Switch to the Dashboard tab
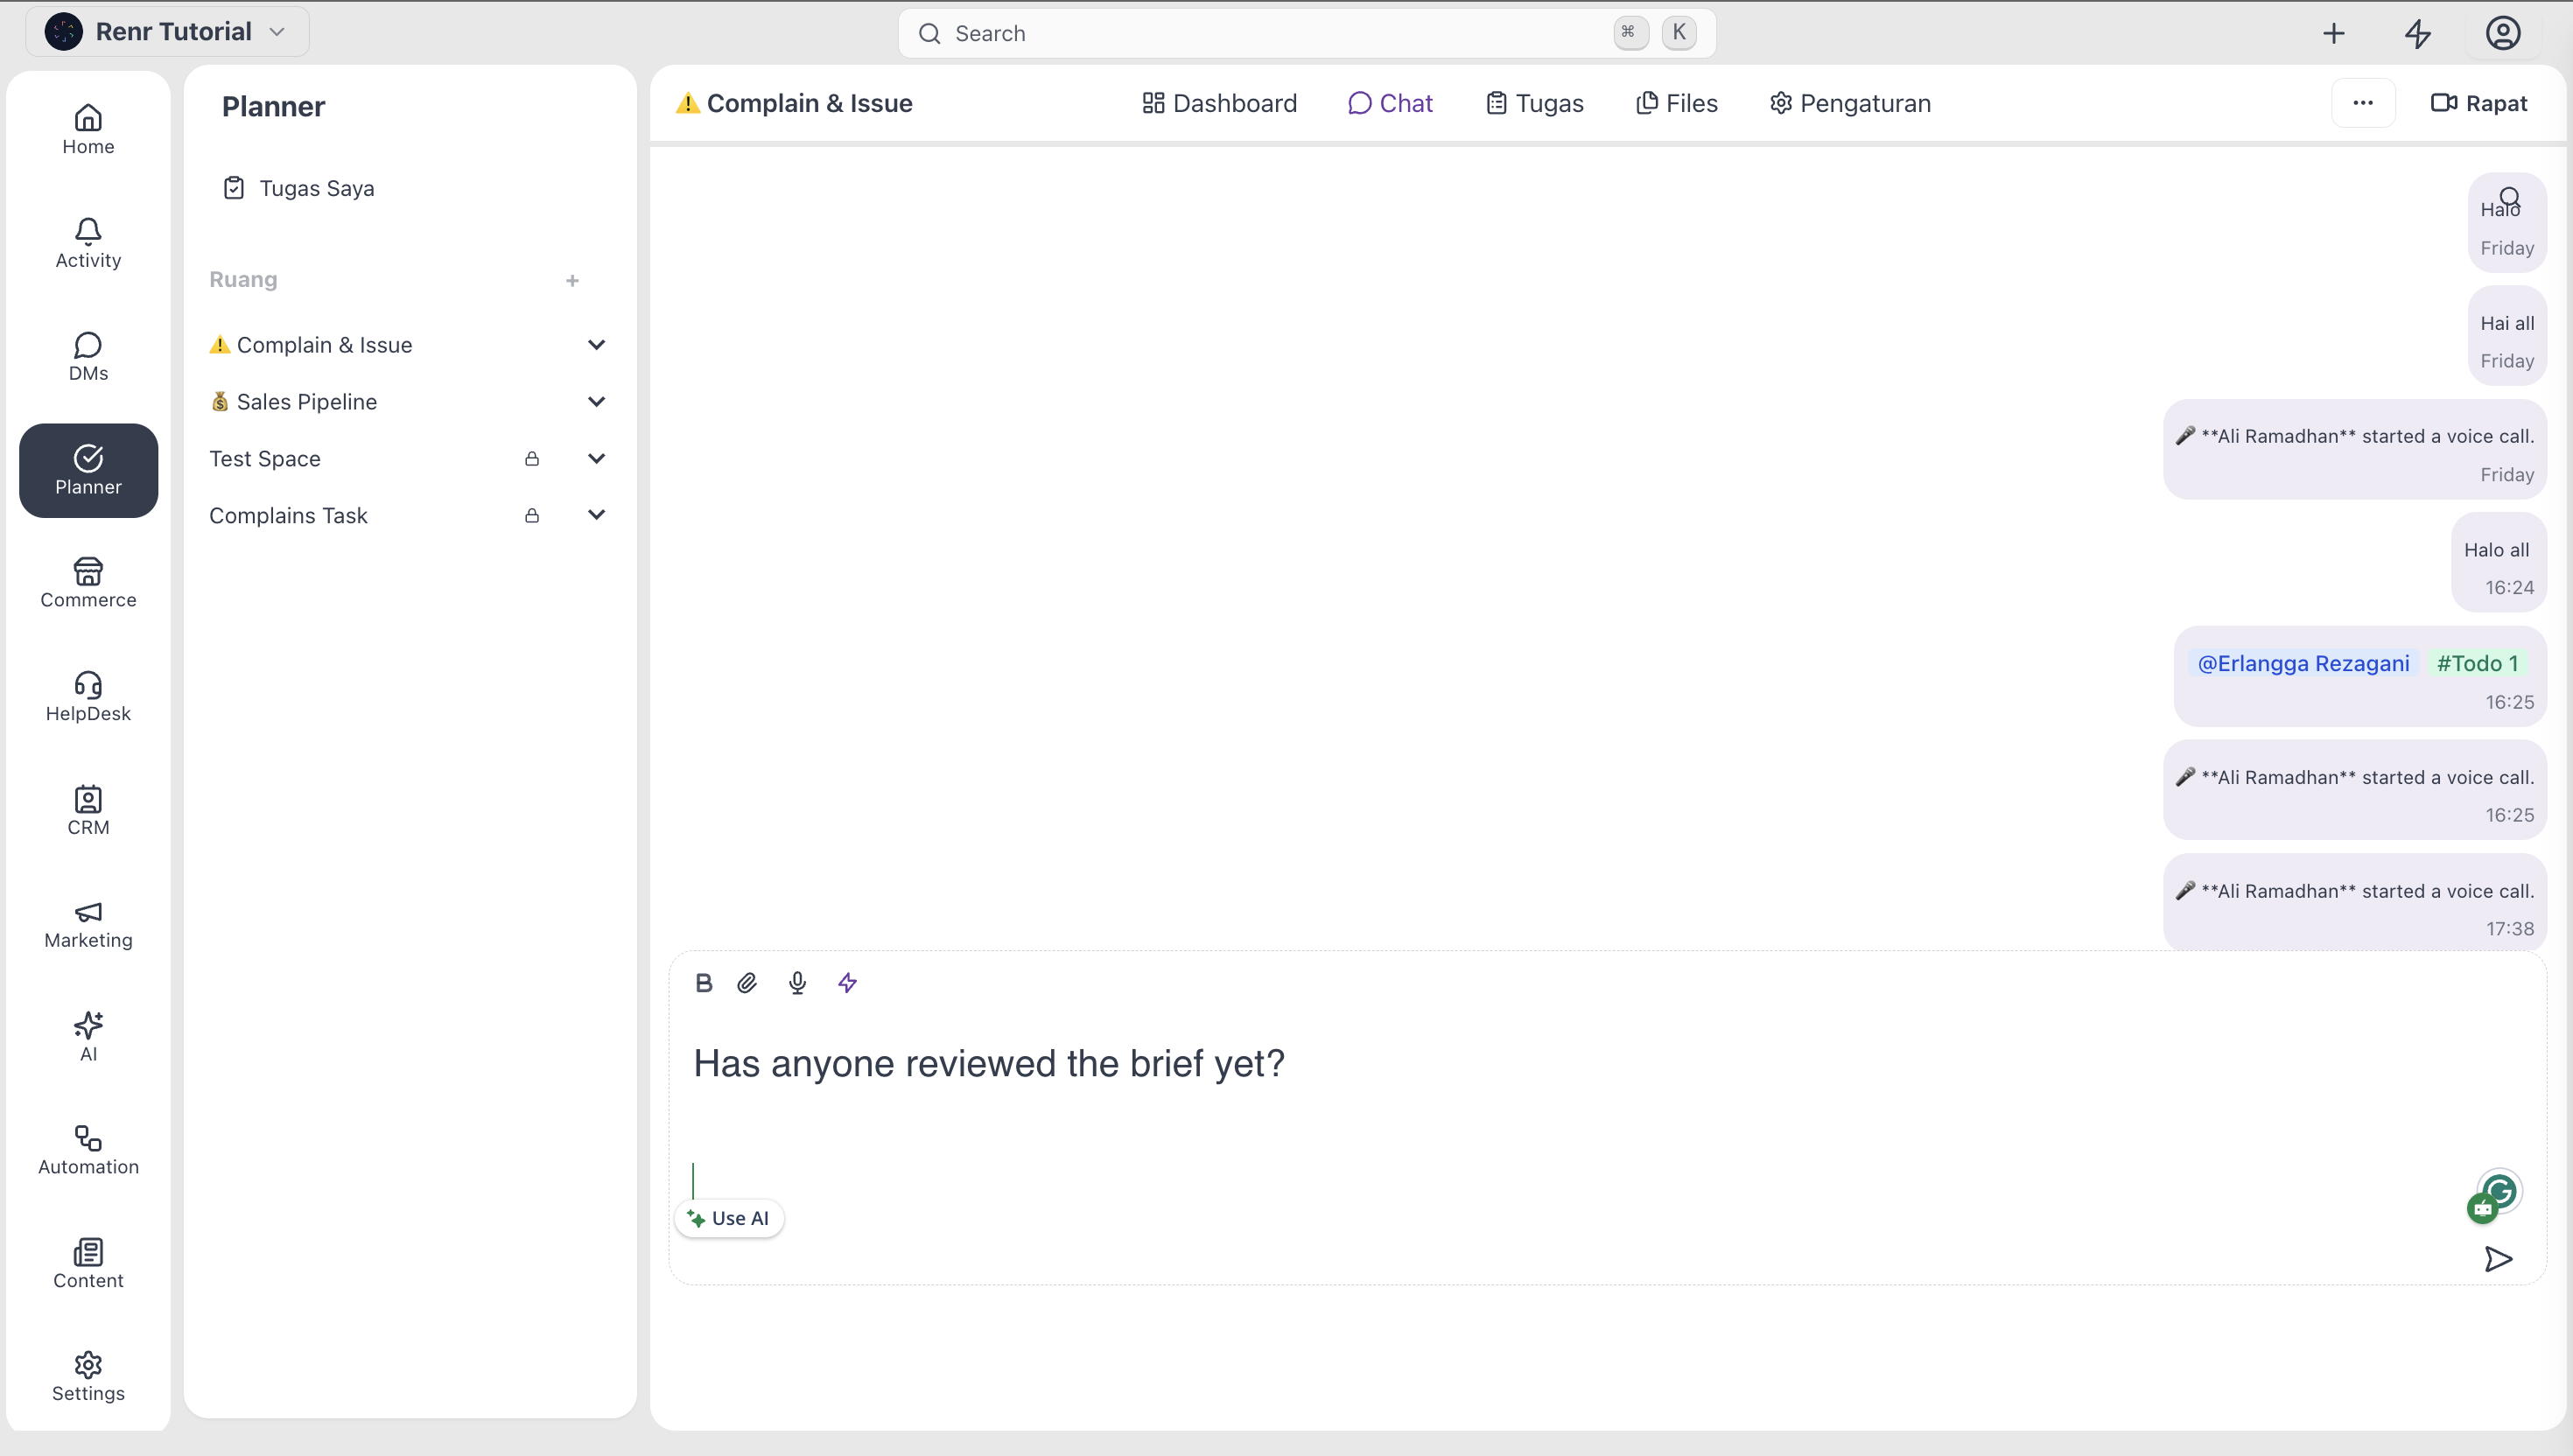Screen dimensions: 2573x1456 pos(1219,103)
